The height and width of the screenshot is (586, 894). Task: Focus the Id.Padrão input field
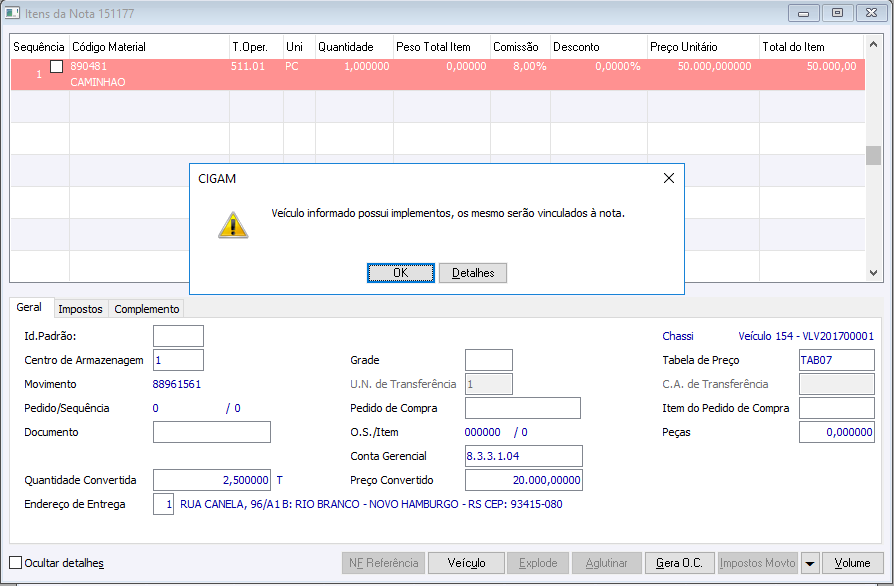click(x=178, y=336)
